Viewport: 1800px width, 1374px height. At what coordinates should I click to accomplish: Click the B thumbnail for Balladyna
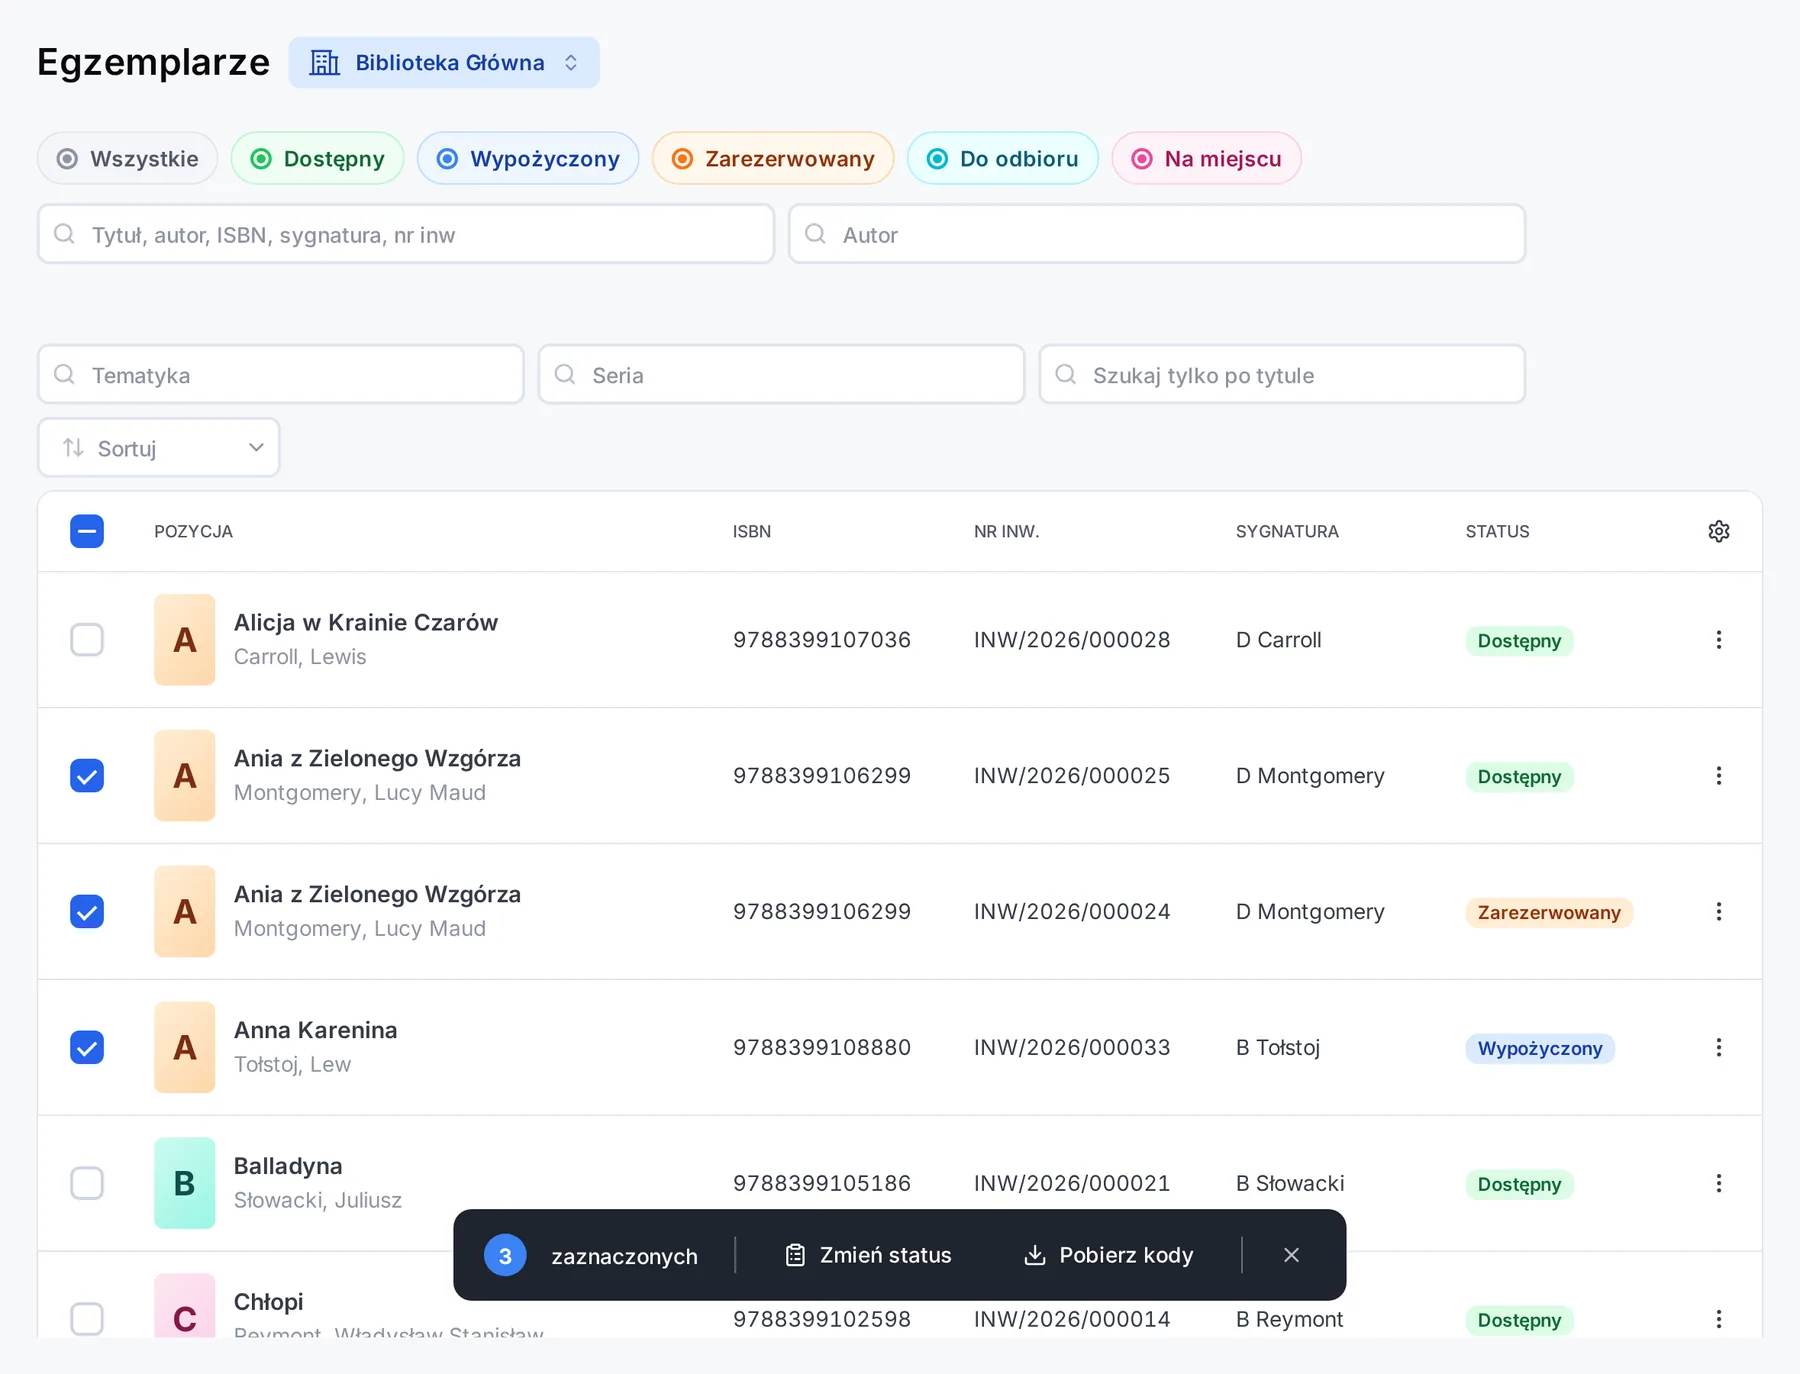coord(185,1184)
